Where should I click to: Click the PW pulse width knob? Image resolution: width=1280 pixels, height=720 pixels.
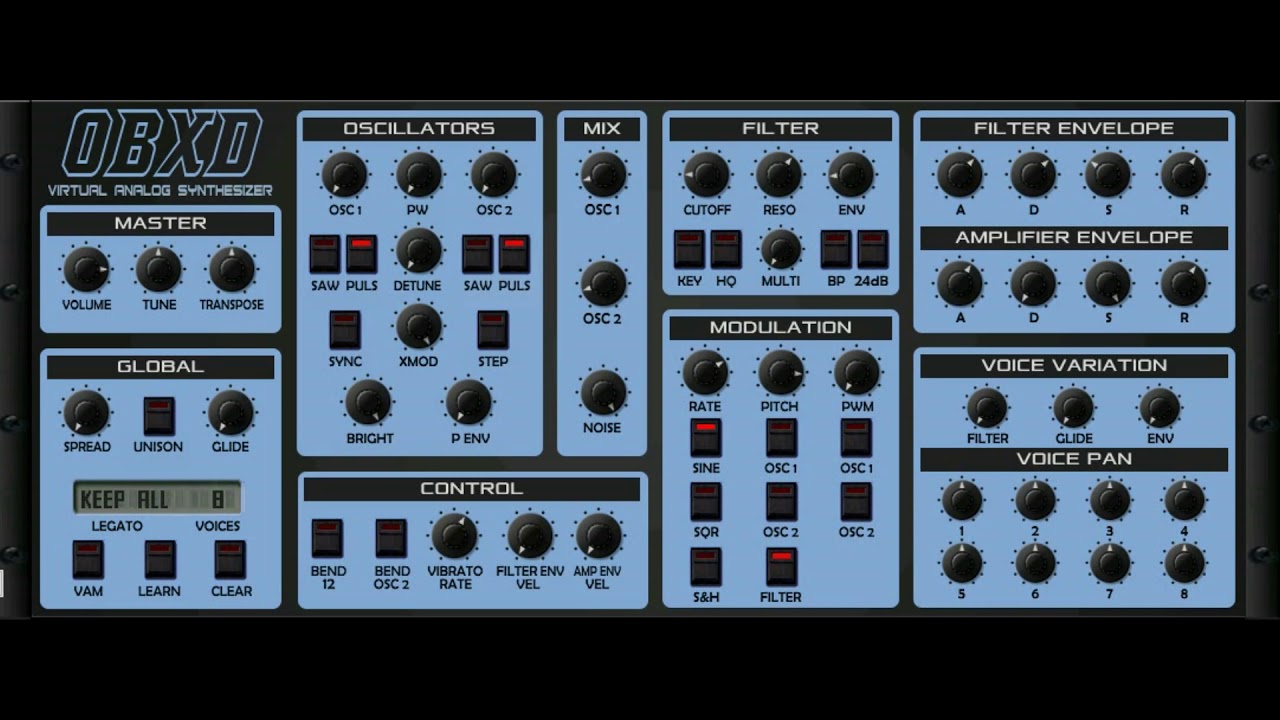(418, 175)
